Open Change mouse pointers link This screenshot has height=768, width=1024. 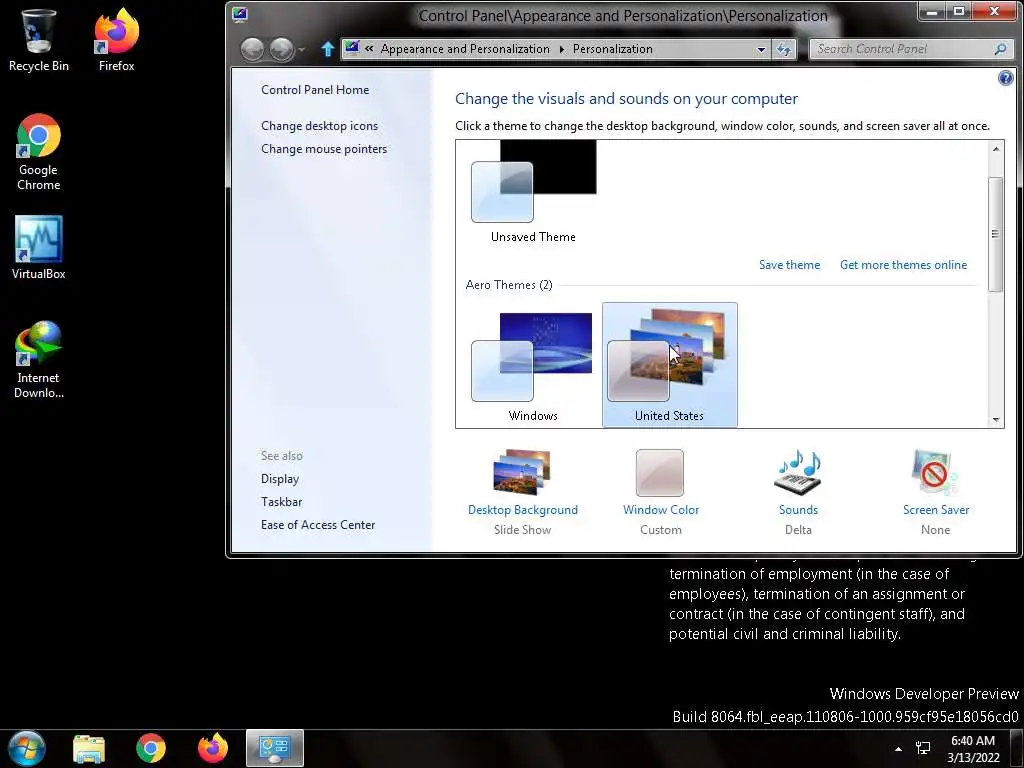click(x=324, y=149)
